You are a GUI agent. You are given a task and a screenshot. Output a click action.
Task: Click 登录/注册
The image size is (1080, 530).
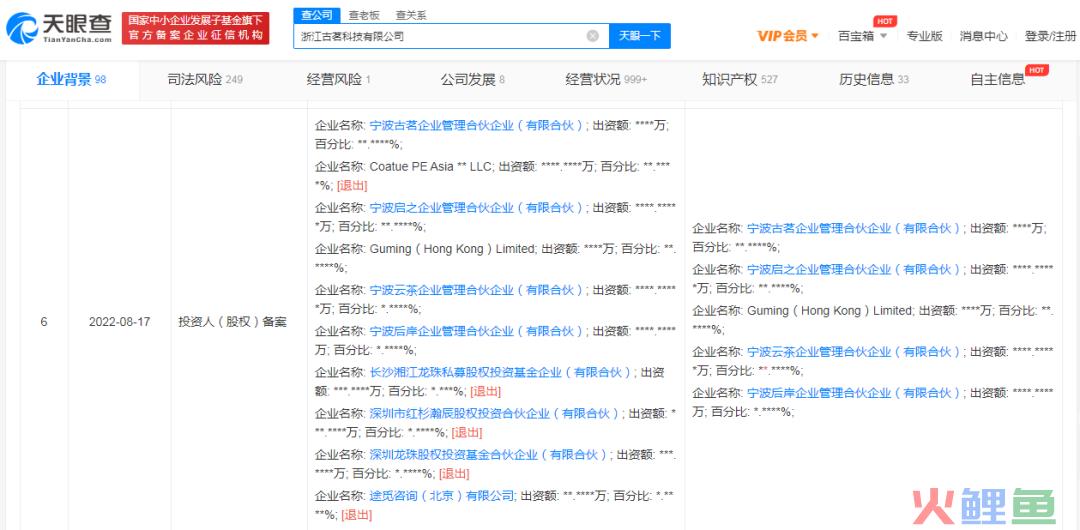pos(1049,36)
